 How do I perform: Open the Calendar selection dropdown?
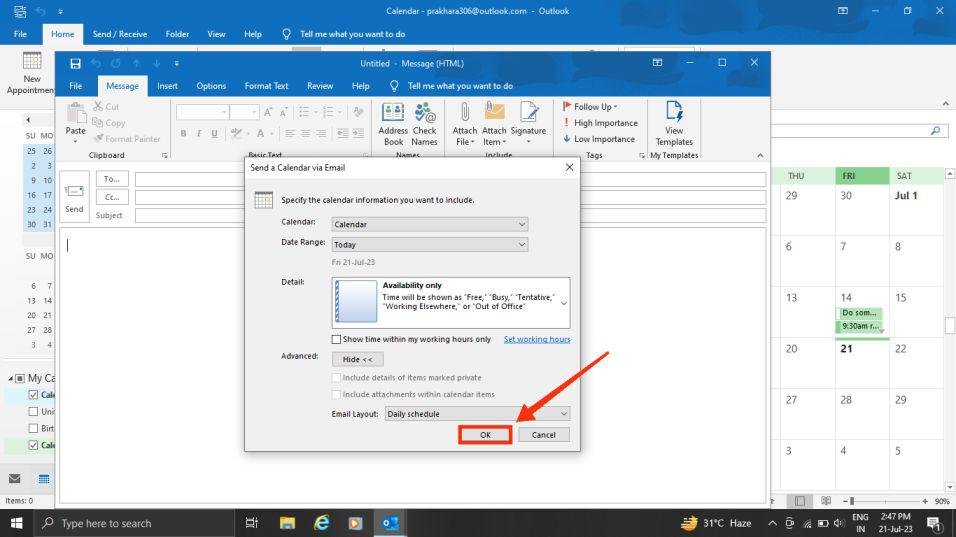pyautogui.click(x=430, y=224)
